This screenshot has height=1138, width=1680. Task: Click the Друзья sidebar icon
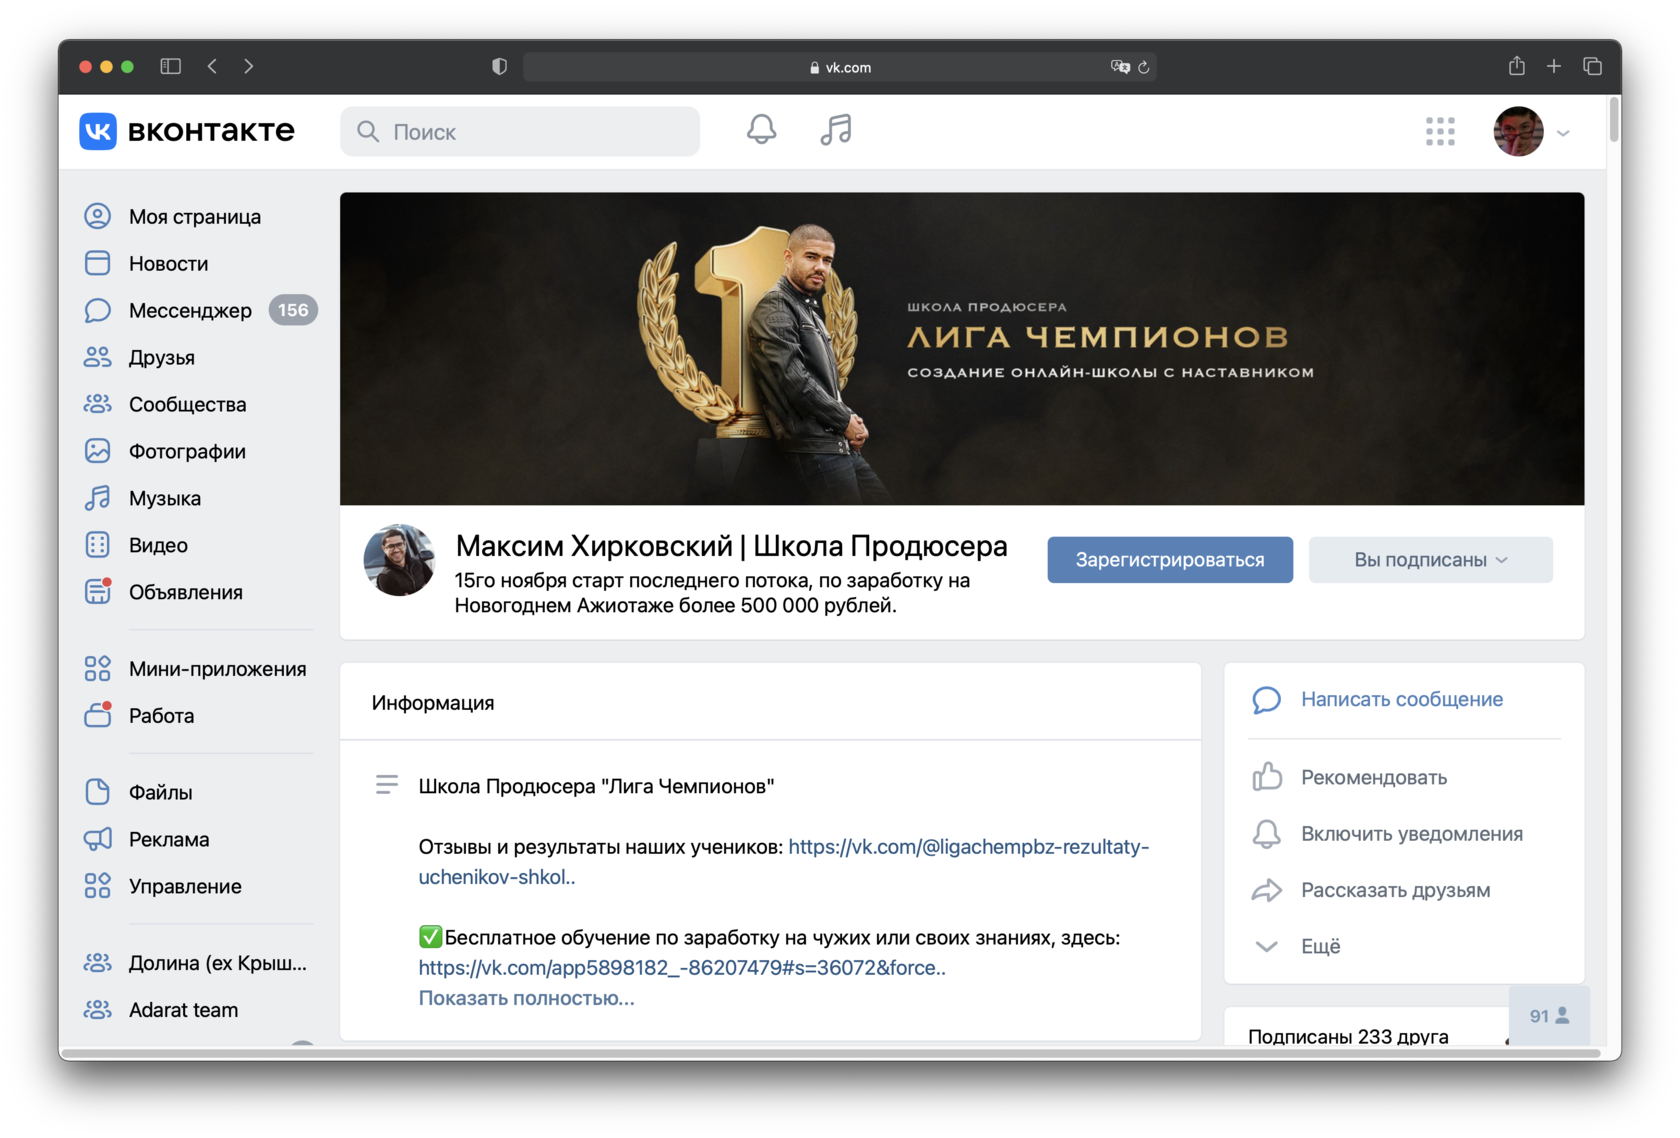tap(97, 357)
